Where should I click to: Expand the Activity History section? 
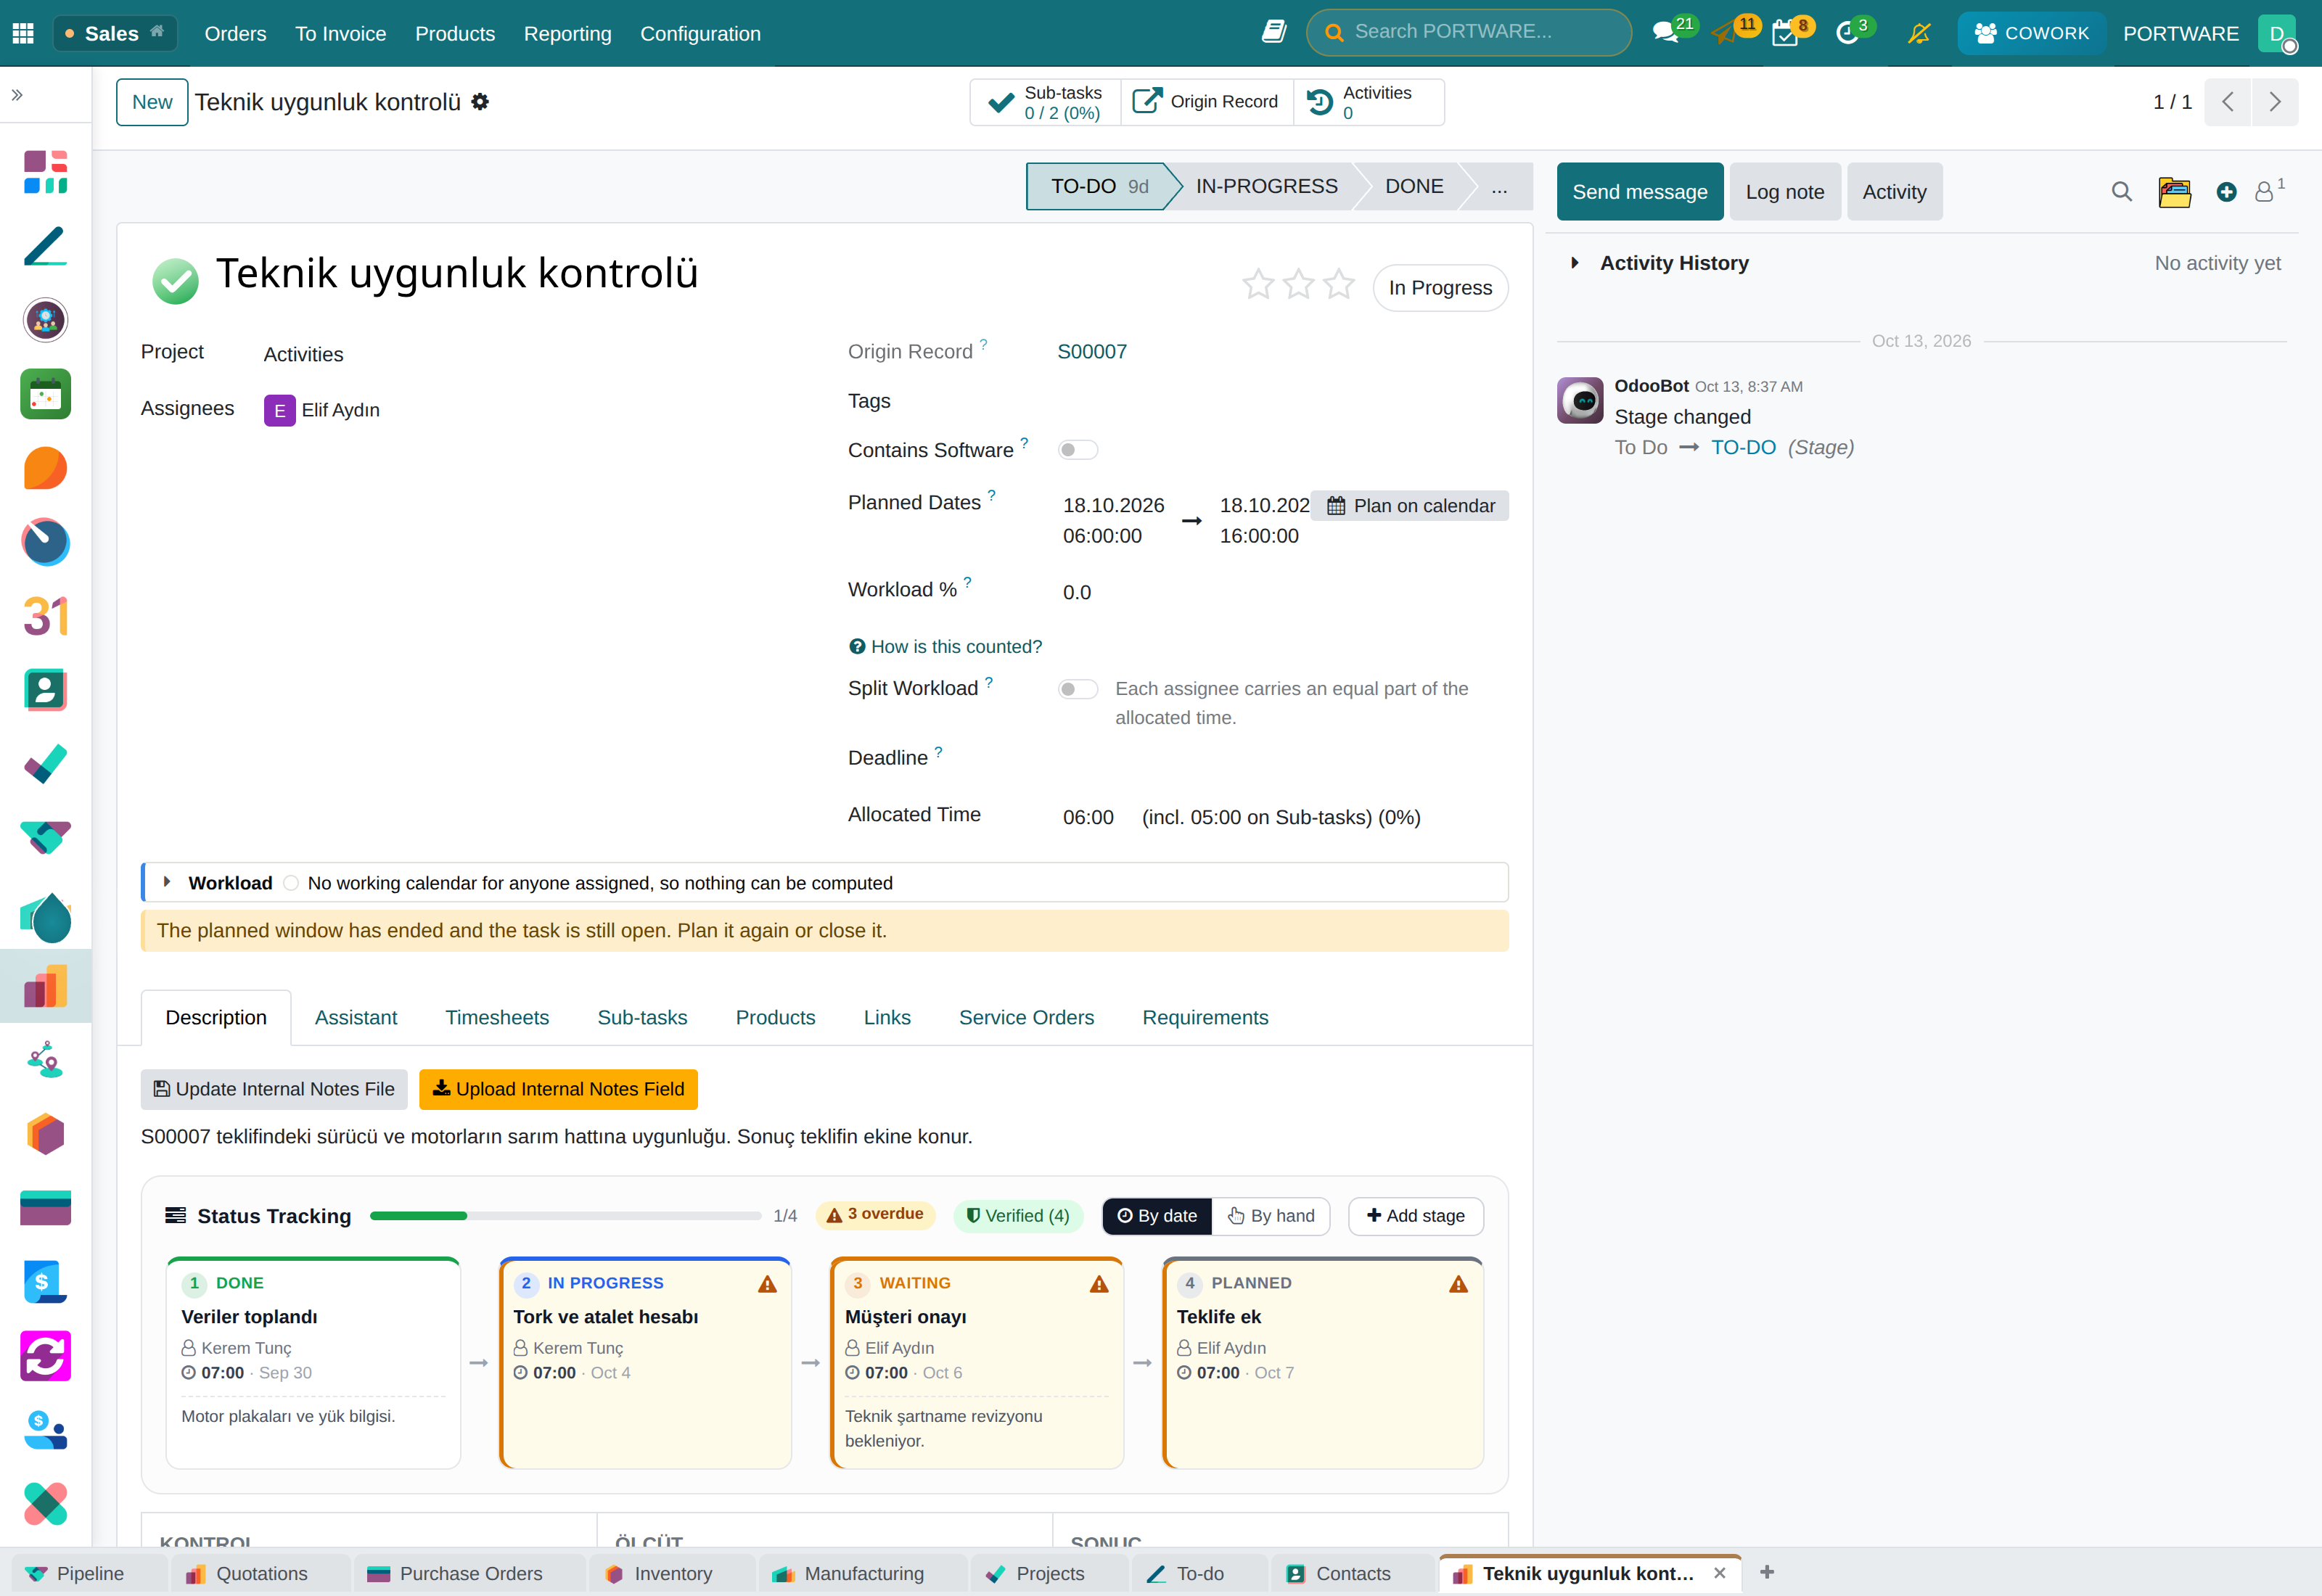click(1575, 263)
